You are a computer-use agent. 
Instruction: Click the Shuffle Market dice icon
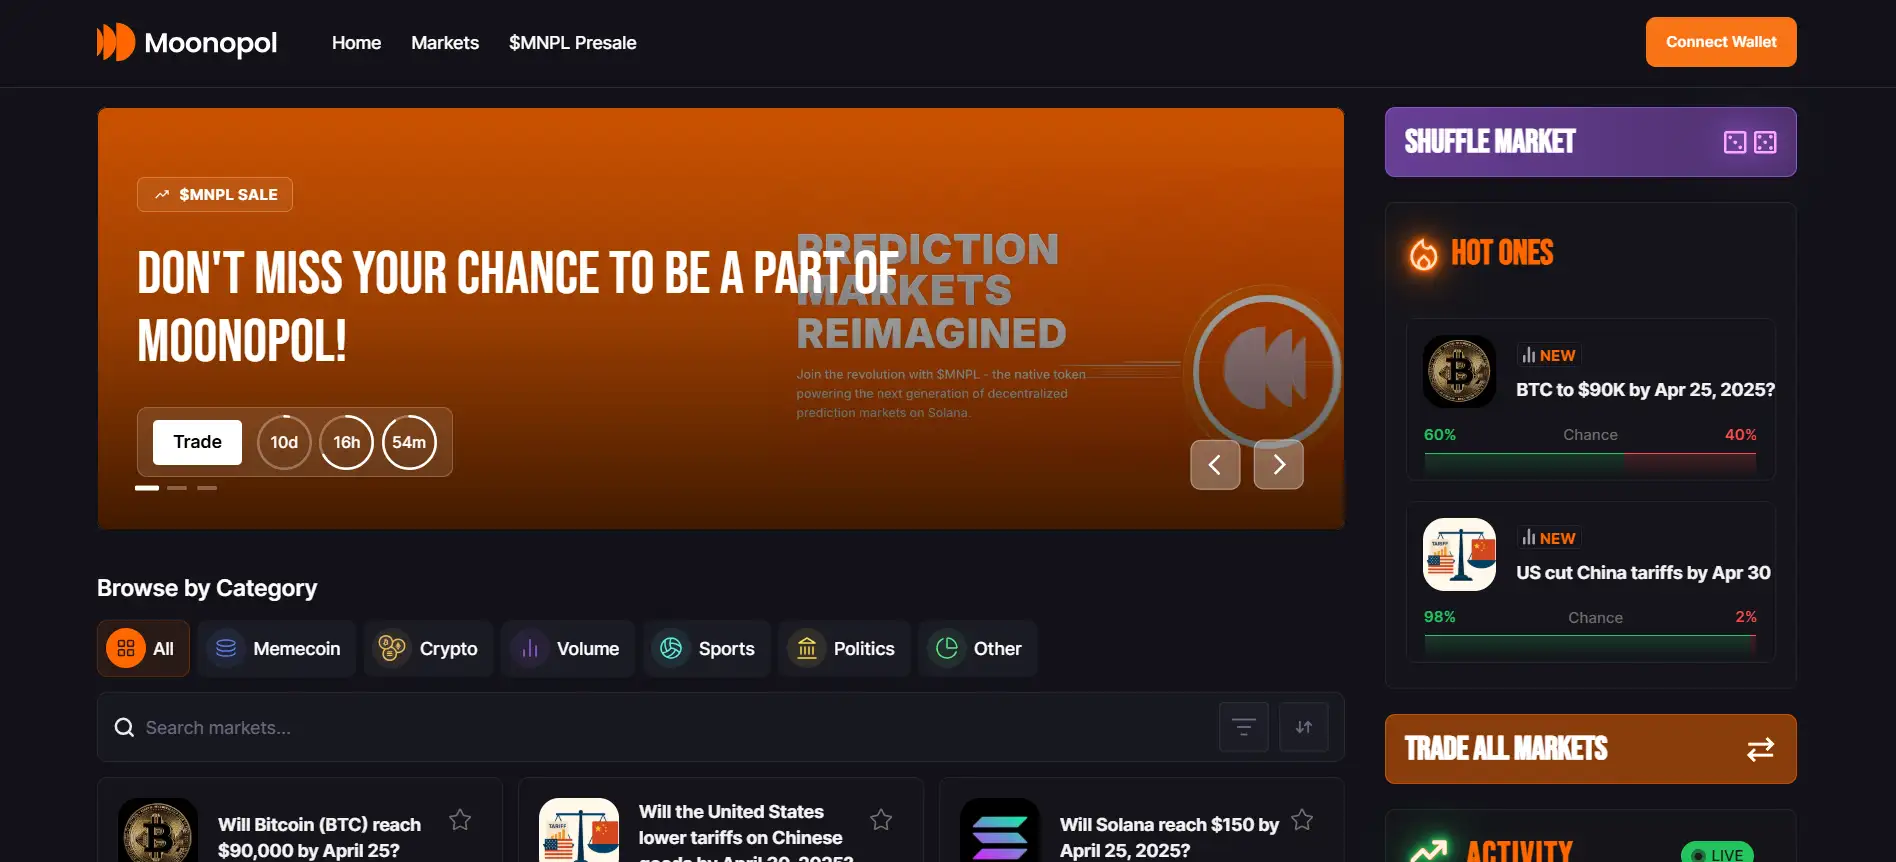1749,142
